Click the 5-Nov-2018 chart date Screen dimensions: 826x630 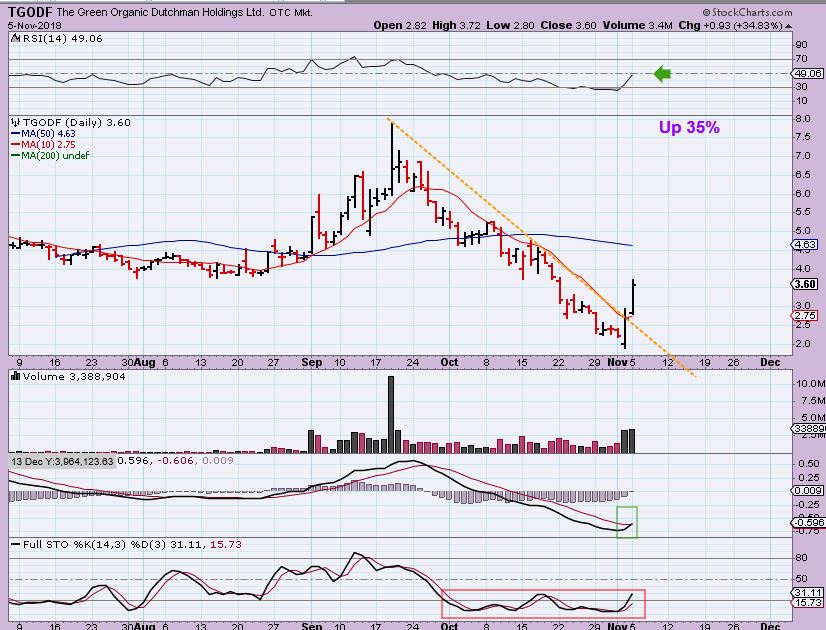coord(35,25)
